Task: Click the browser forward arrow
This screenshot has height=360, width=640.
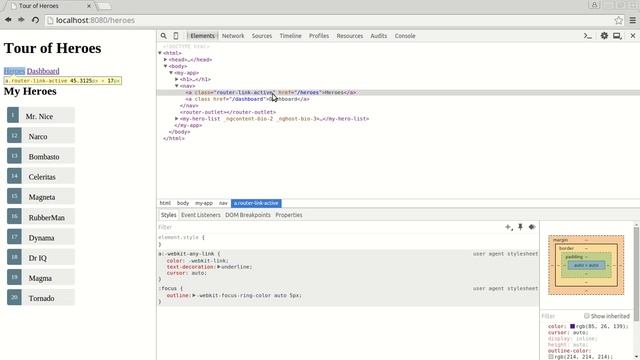Action: click(x=21, y=20)
